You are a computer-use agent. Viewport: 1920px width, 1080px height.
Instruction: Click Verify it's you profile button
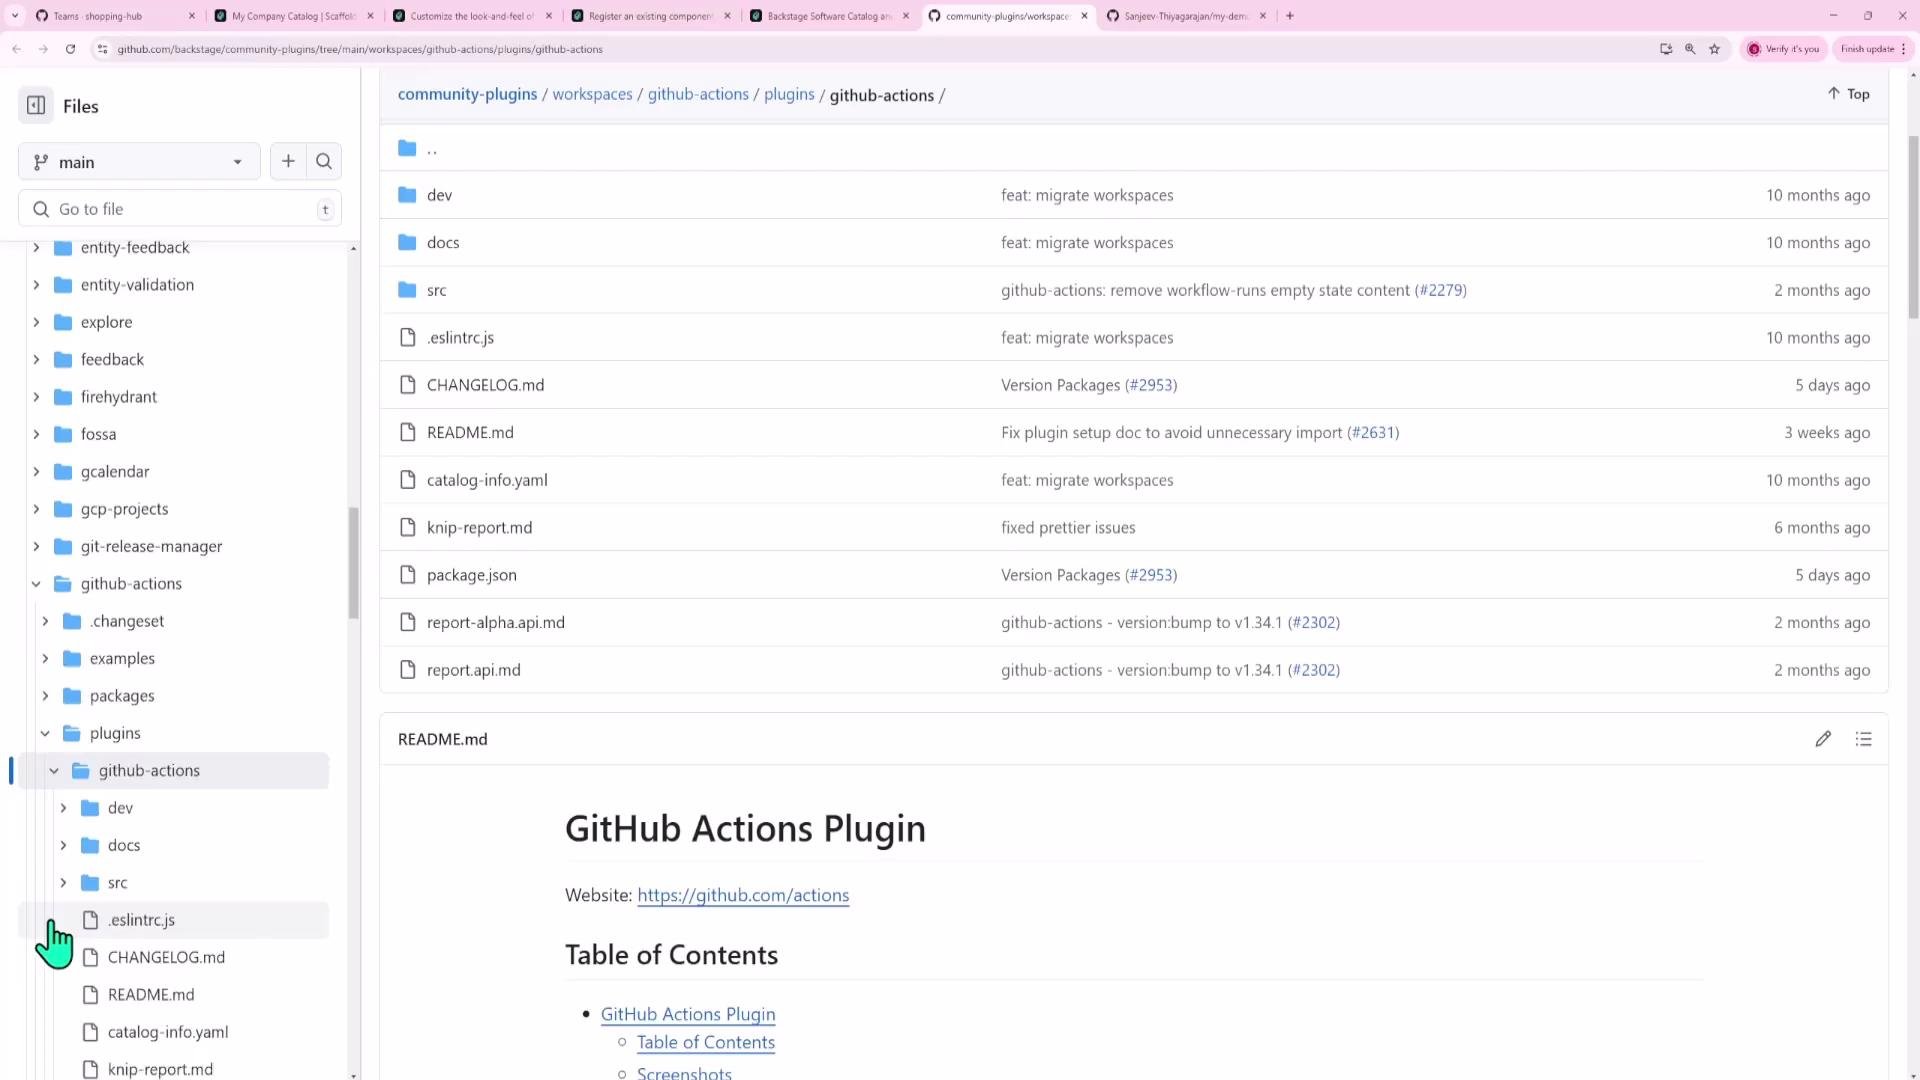(1785, 49)
